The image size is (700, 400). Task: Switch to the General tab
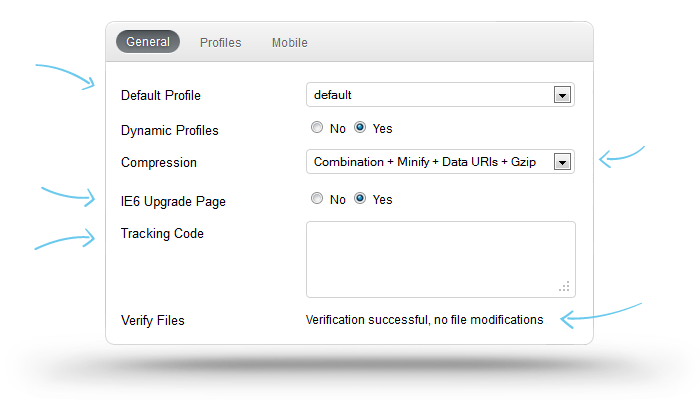pyautogui.click(x=147, y=42)
